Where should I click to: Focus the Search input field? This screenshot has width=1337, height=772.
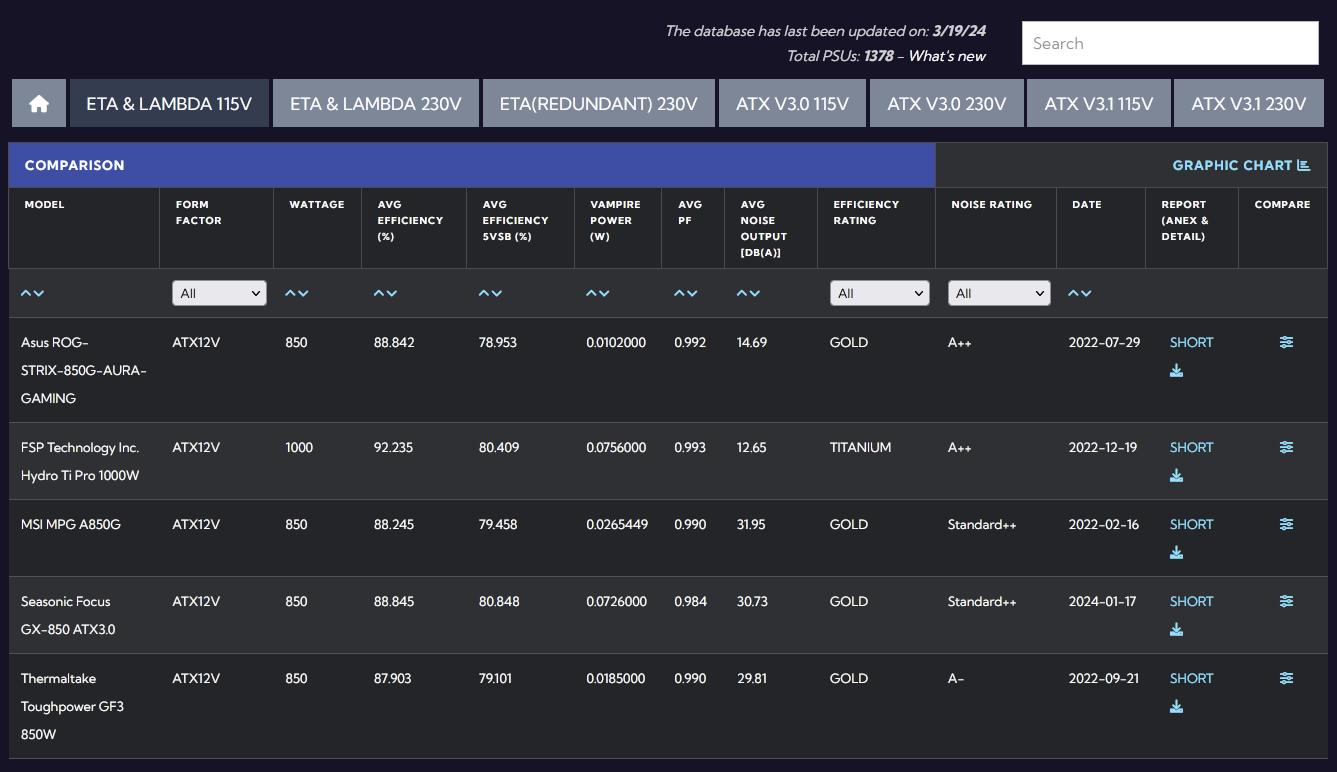pos(1170,43)
